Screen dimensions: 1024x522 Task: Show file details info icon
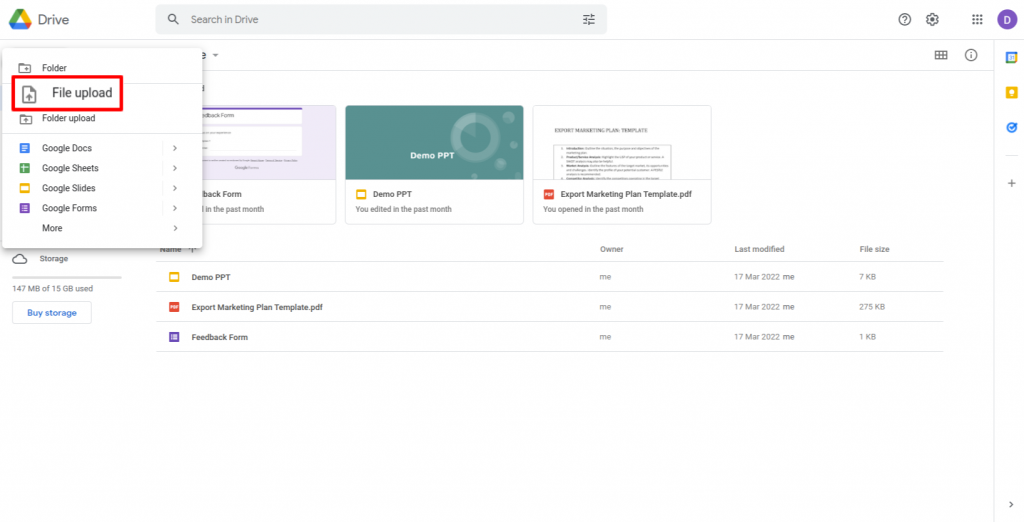pos(970,55)
